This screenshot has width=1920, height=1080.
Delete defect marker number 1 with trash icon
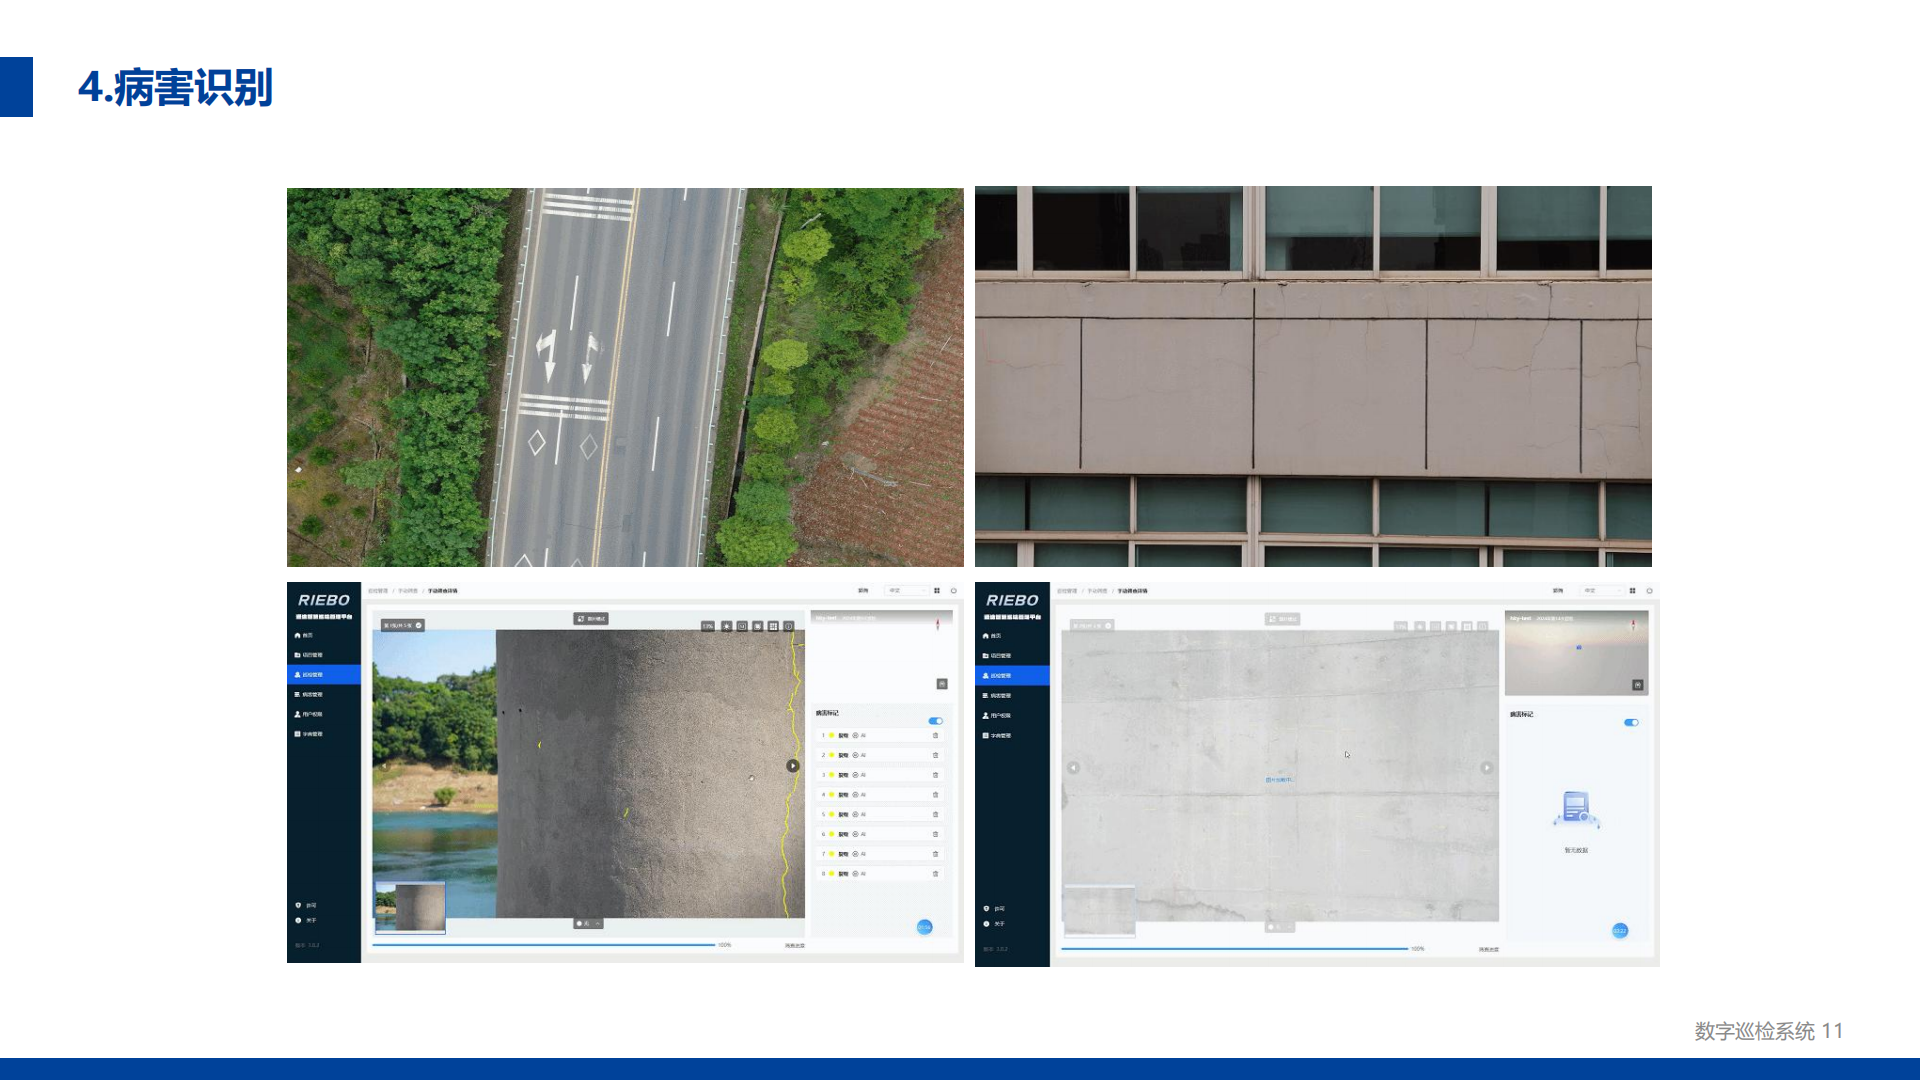936,735
